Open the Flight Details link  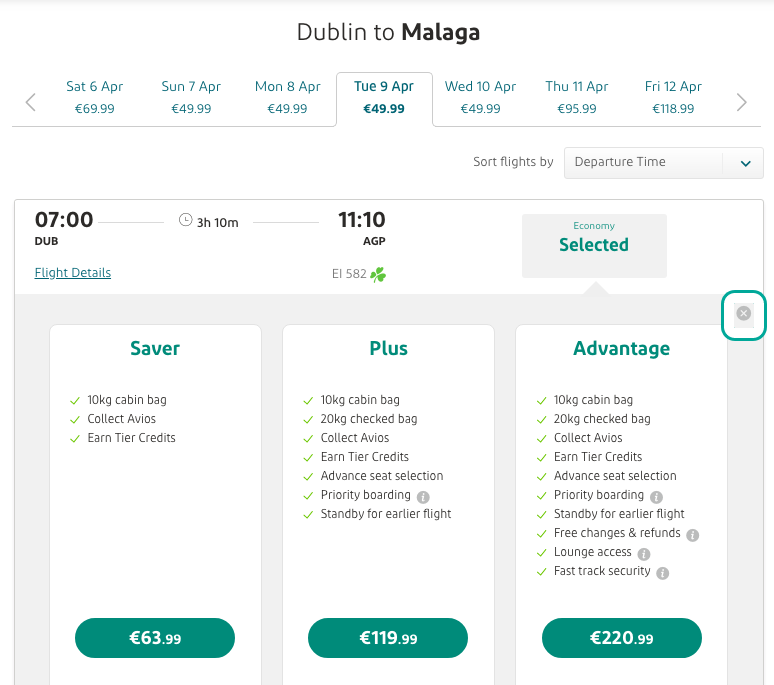tap(73, 273)
